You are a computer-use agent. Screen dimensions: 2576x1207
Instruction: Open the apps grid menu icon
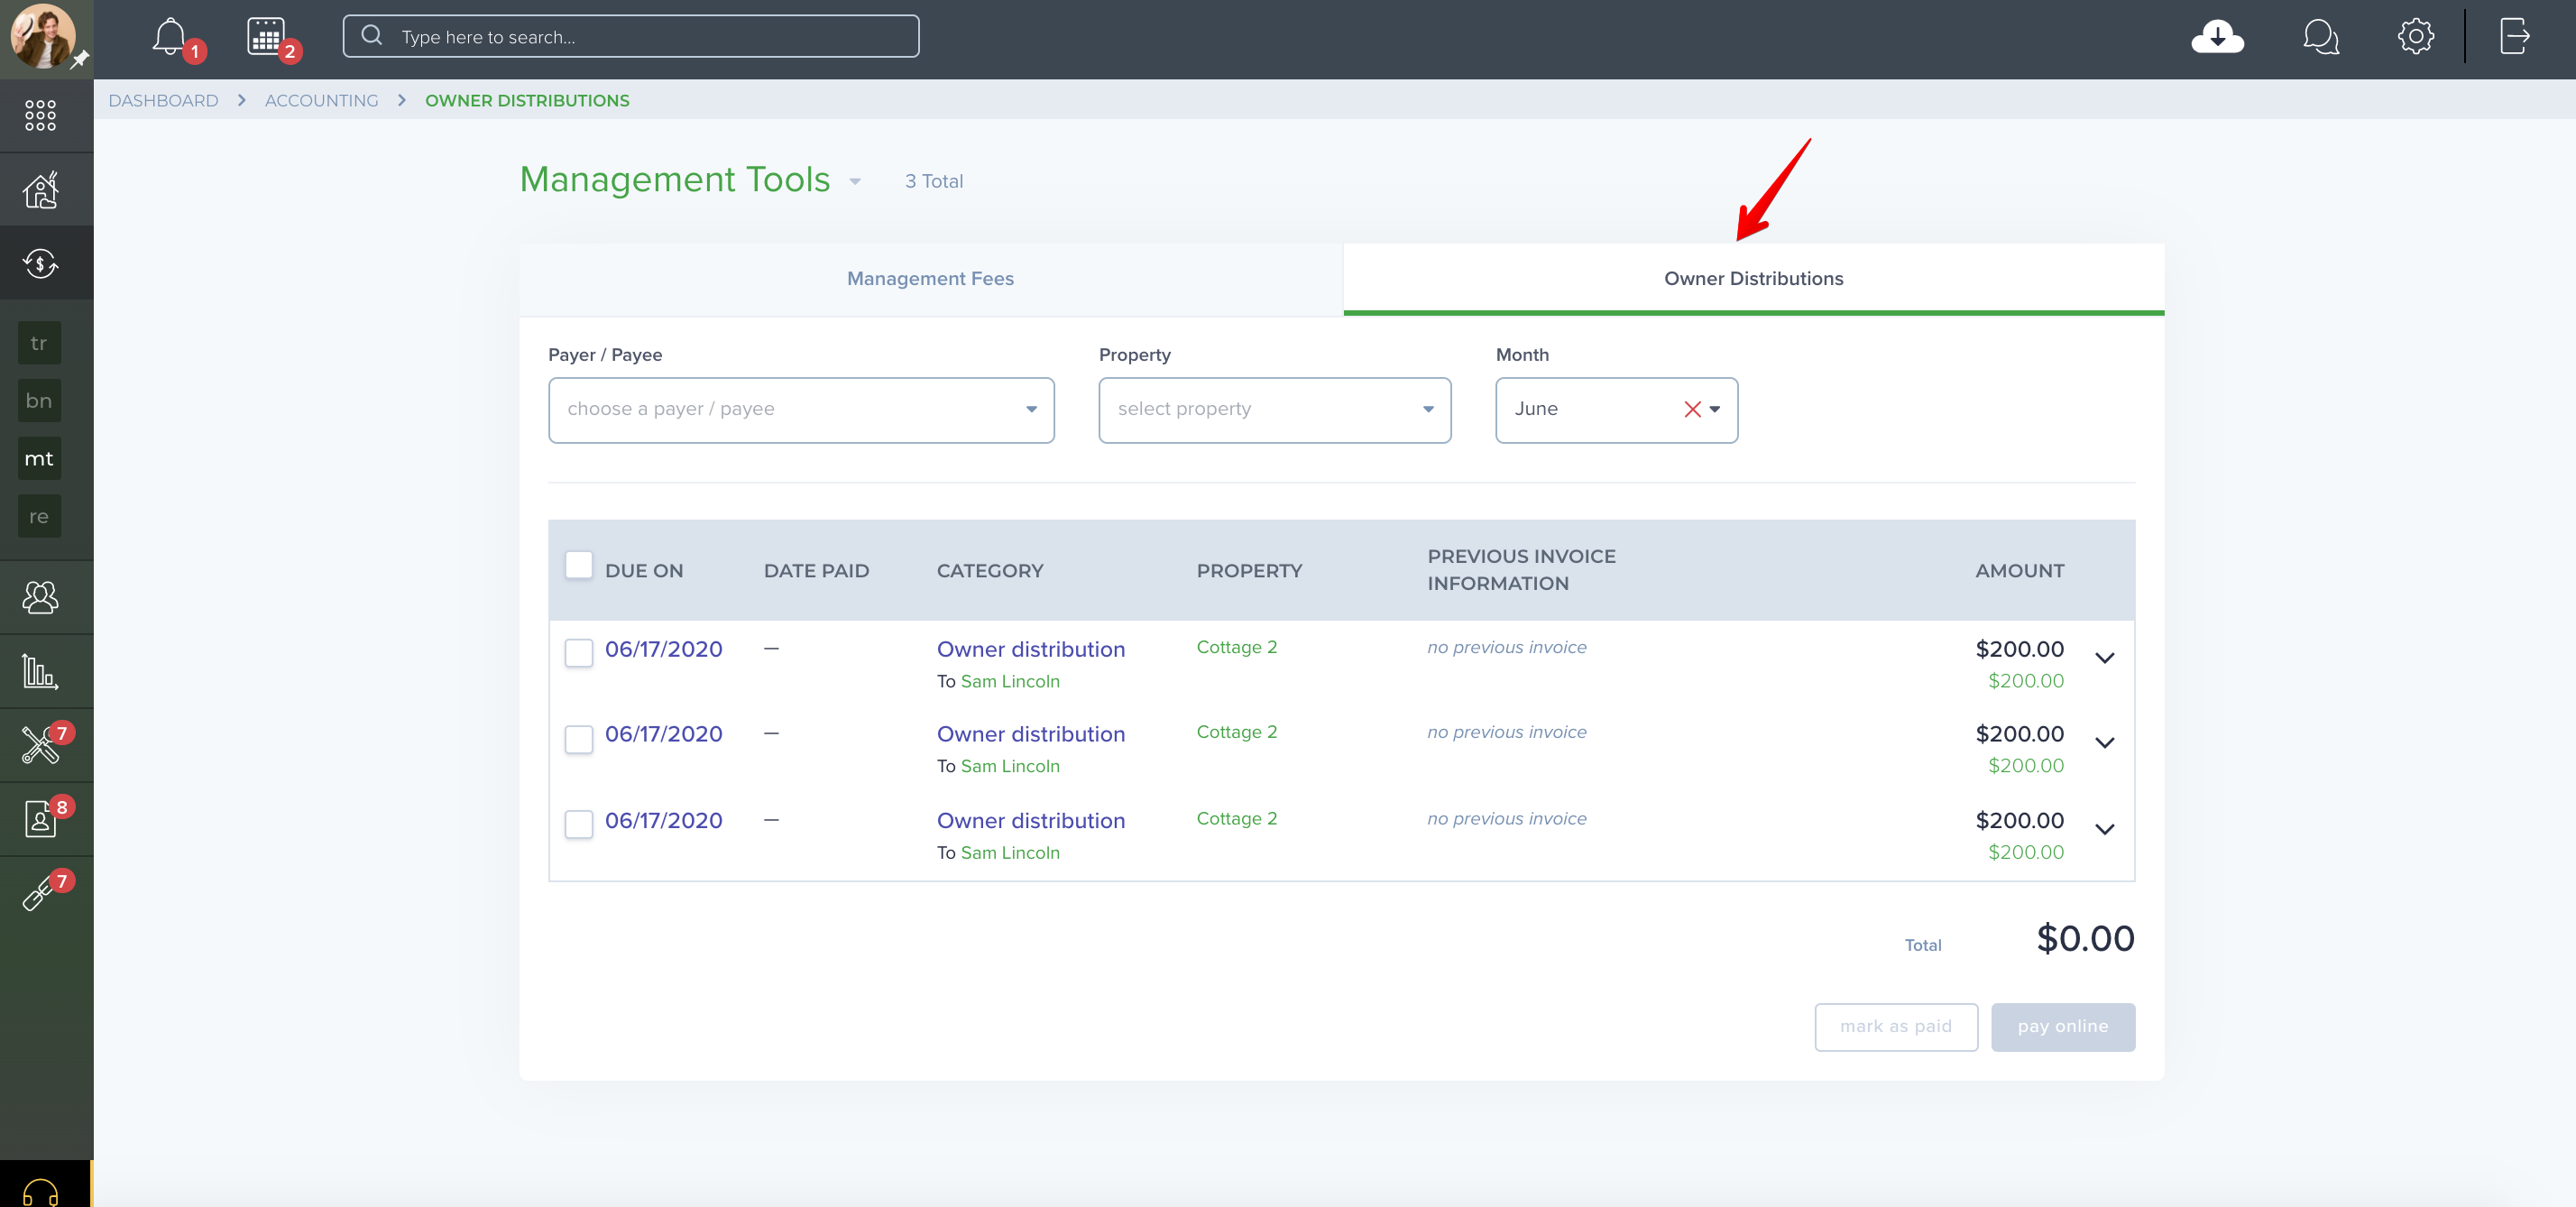[40, 115]
